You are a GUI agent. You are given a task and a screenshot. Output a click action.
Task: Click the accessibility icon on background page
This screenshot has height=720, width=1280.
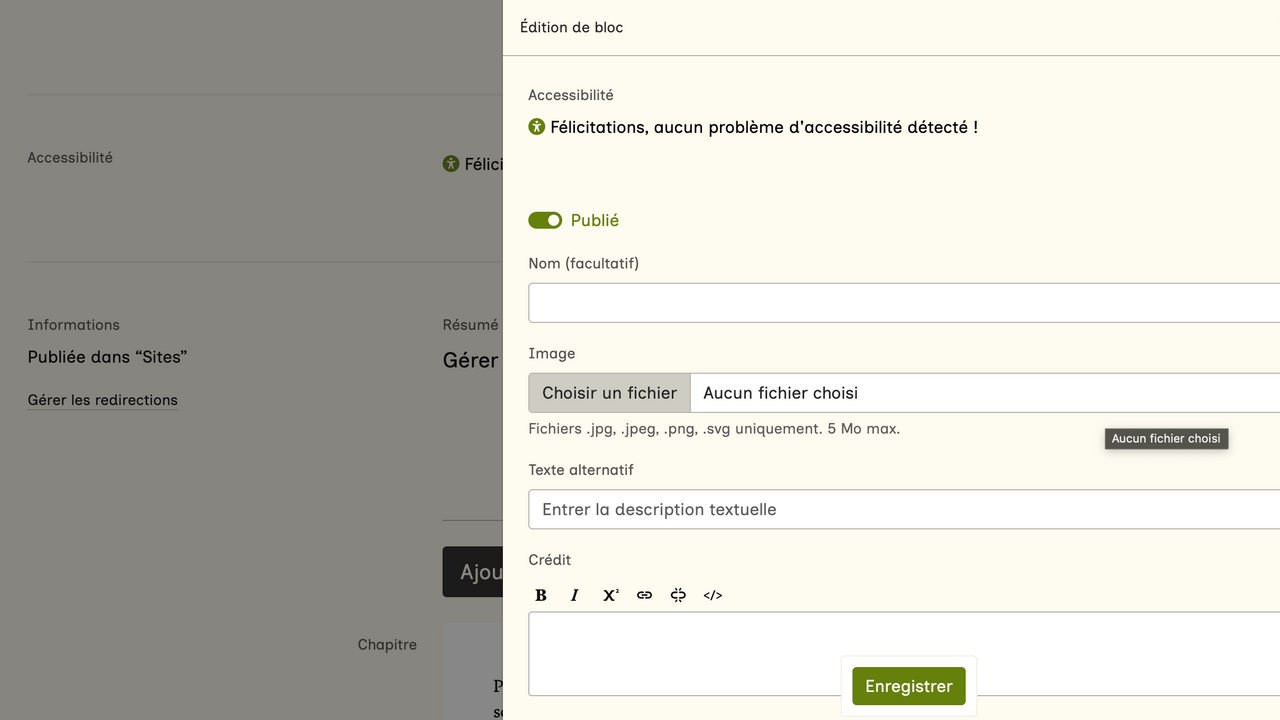point(451,164)
